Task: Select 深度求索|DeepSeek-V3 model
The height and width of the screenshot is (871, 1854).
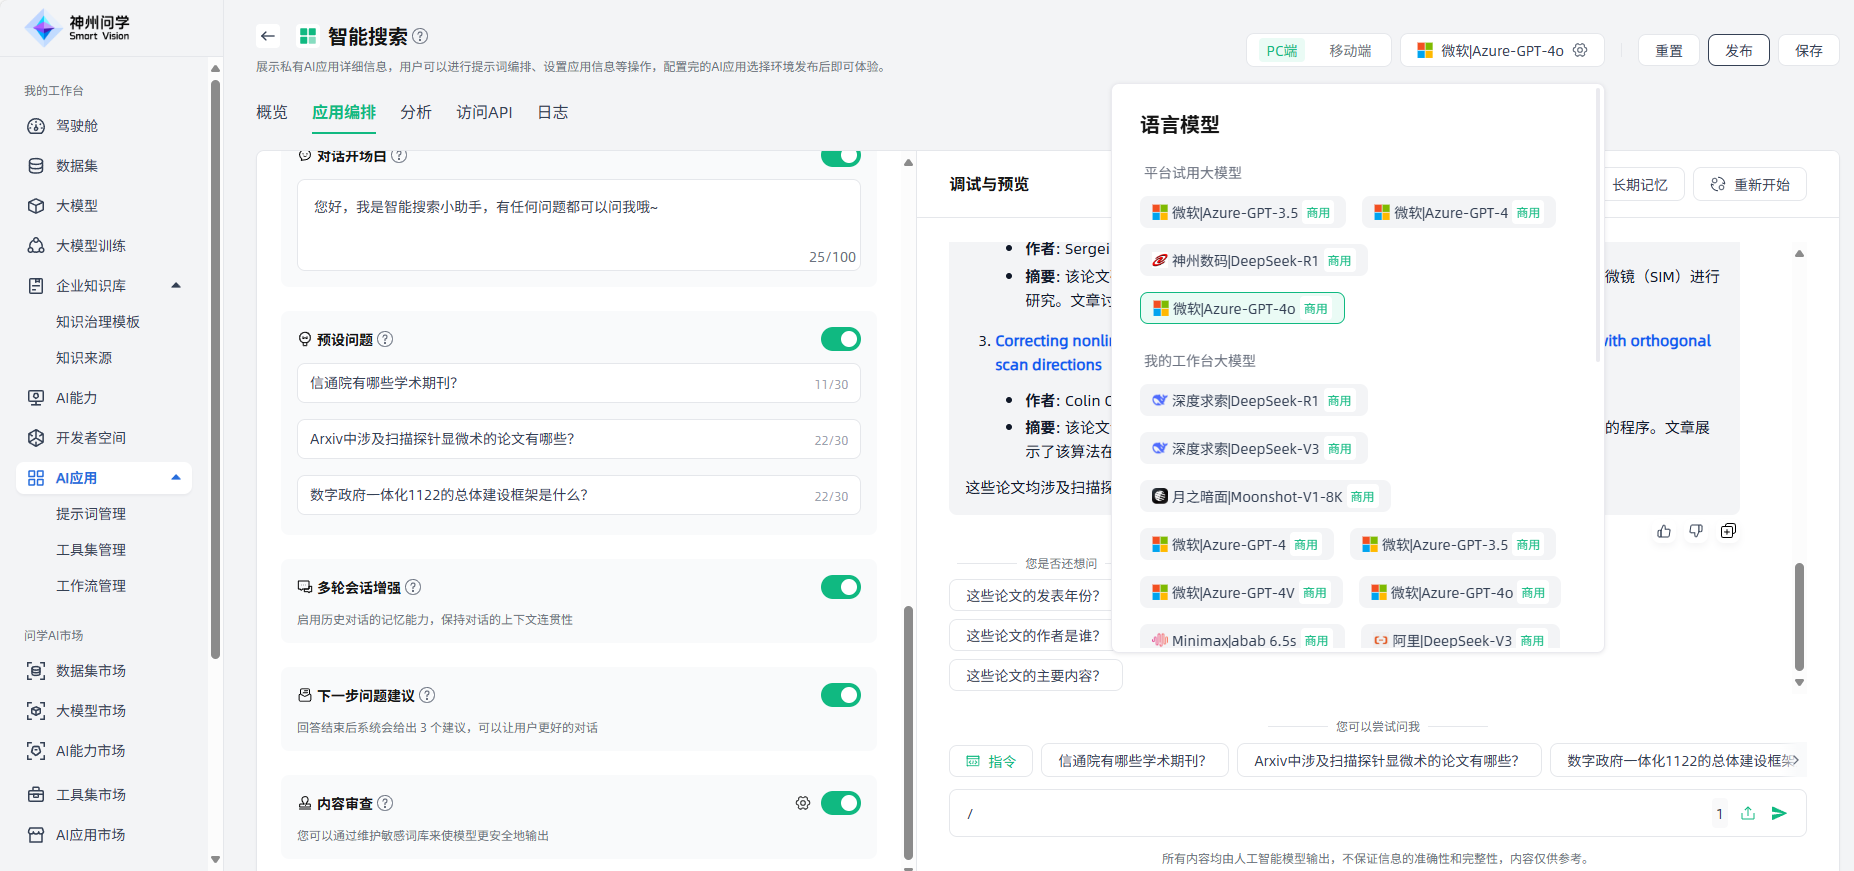Action: [x=1253, y=448]
